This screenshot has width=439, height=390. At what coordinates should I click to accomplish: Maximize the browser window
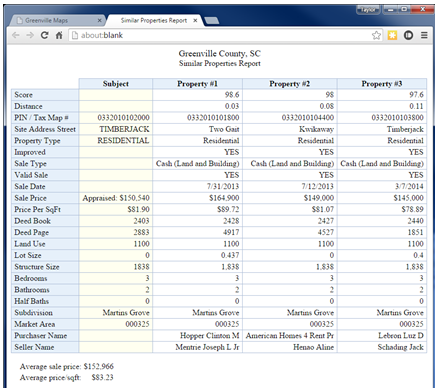[404, 9]
